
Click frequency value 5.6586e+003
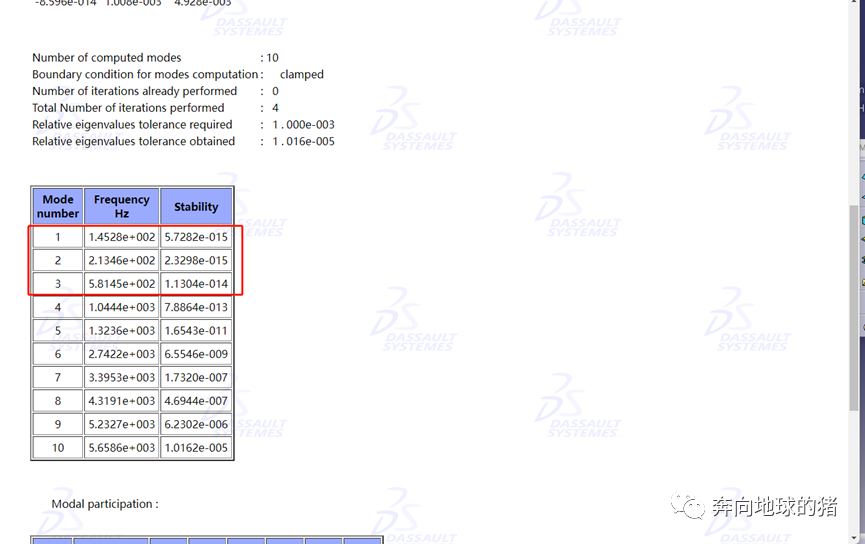coord(122,448)
